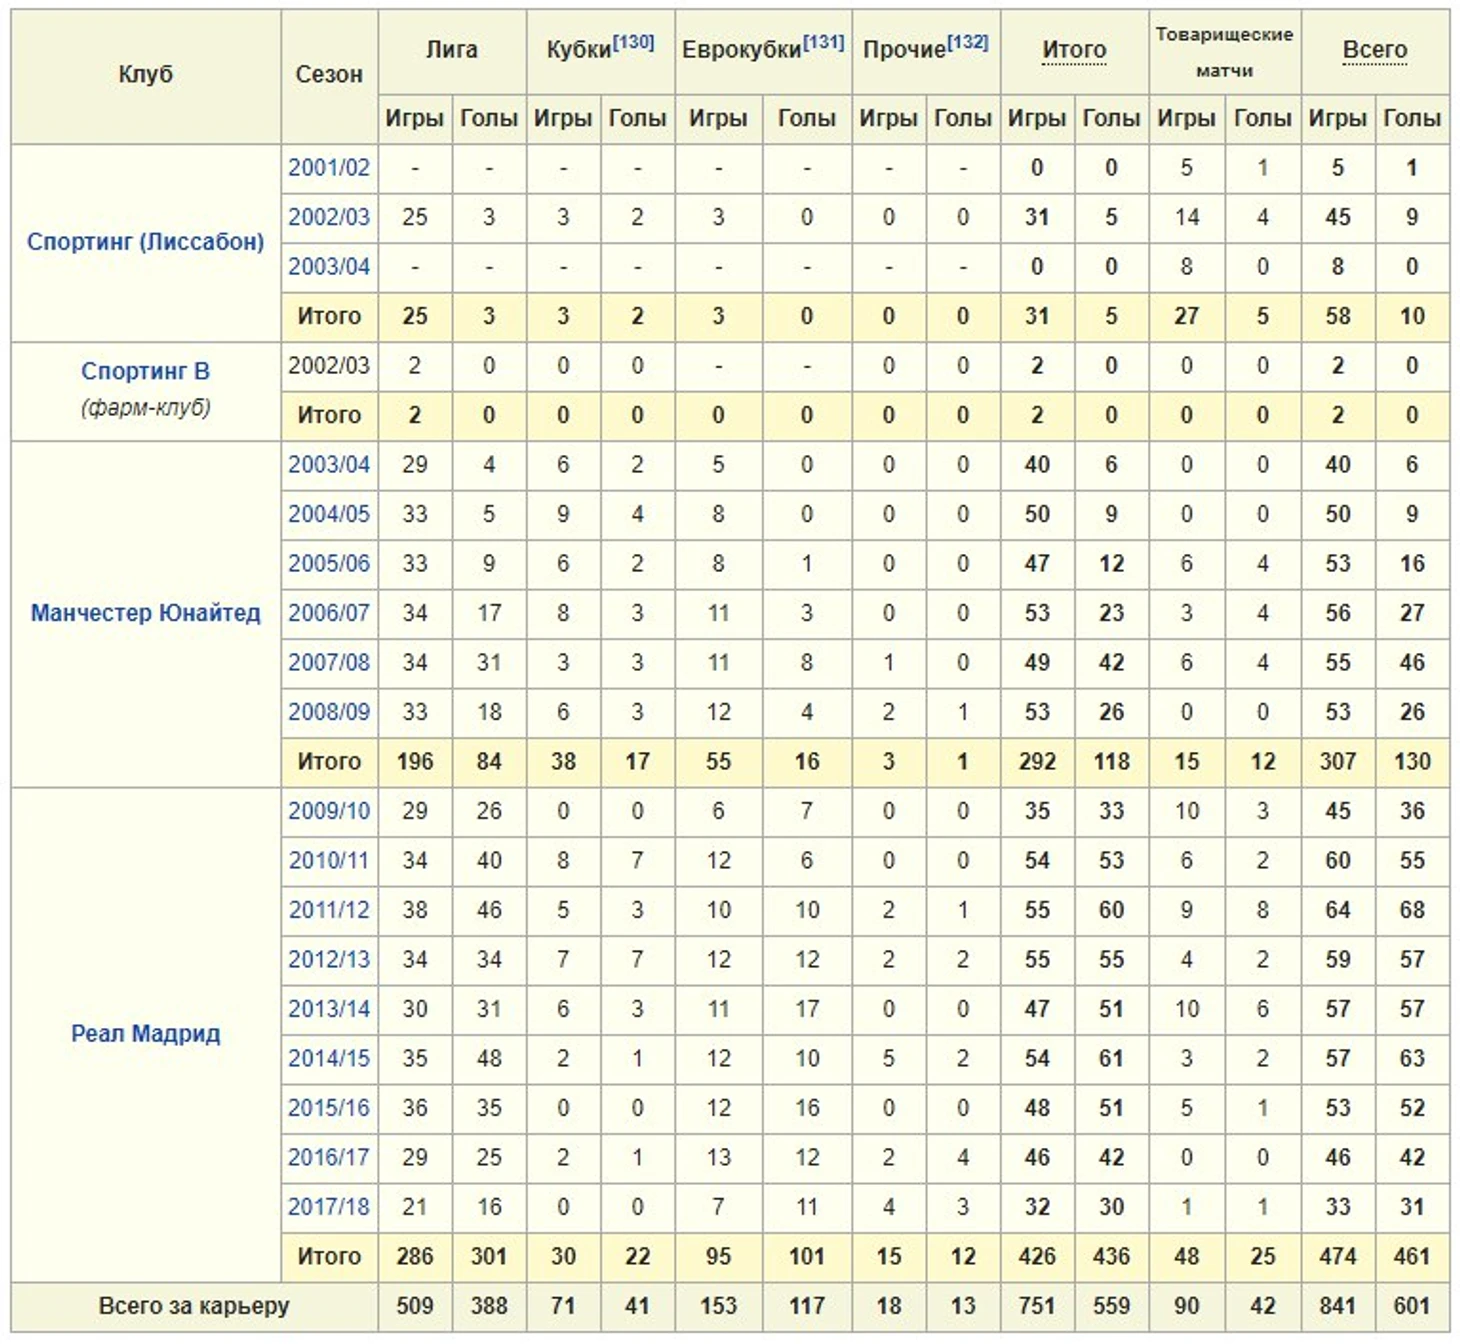
Task: Open season 2005/06 link
Action: pos(329,564)
